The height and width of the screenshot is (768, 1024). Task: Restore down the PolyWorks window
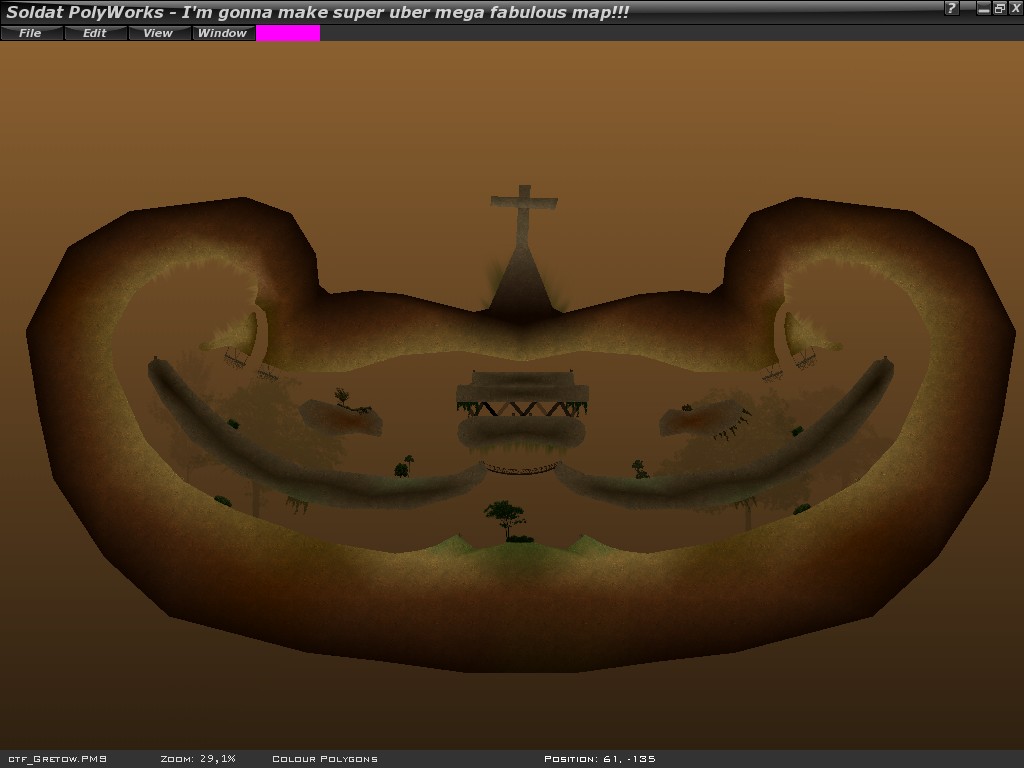999,8
